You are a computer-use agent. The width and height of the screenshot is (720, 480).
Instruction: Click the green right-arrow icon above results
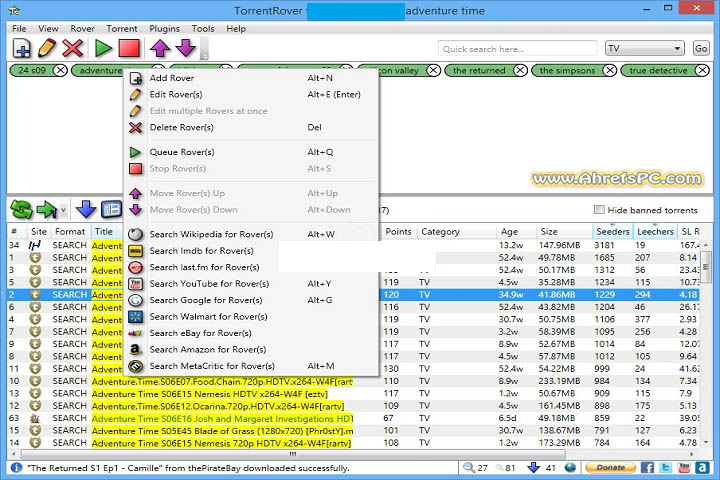[46, 210]
